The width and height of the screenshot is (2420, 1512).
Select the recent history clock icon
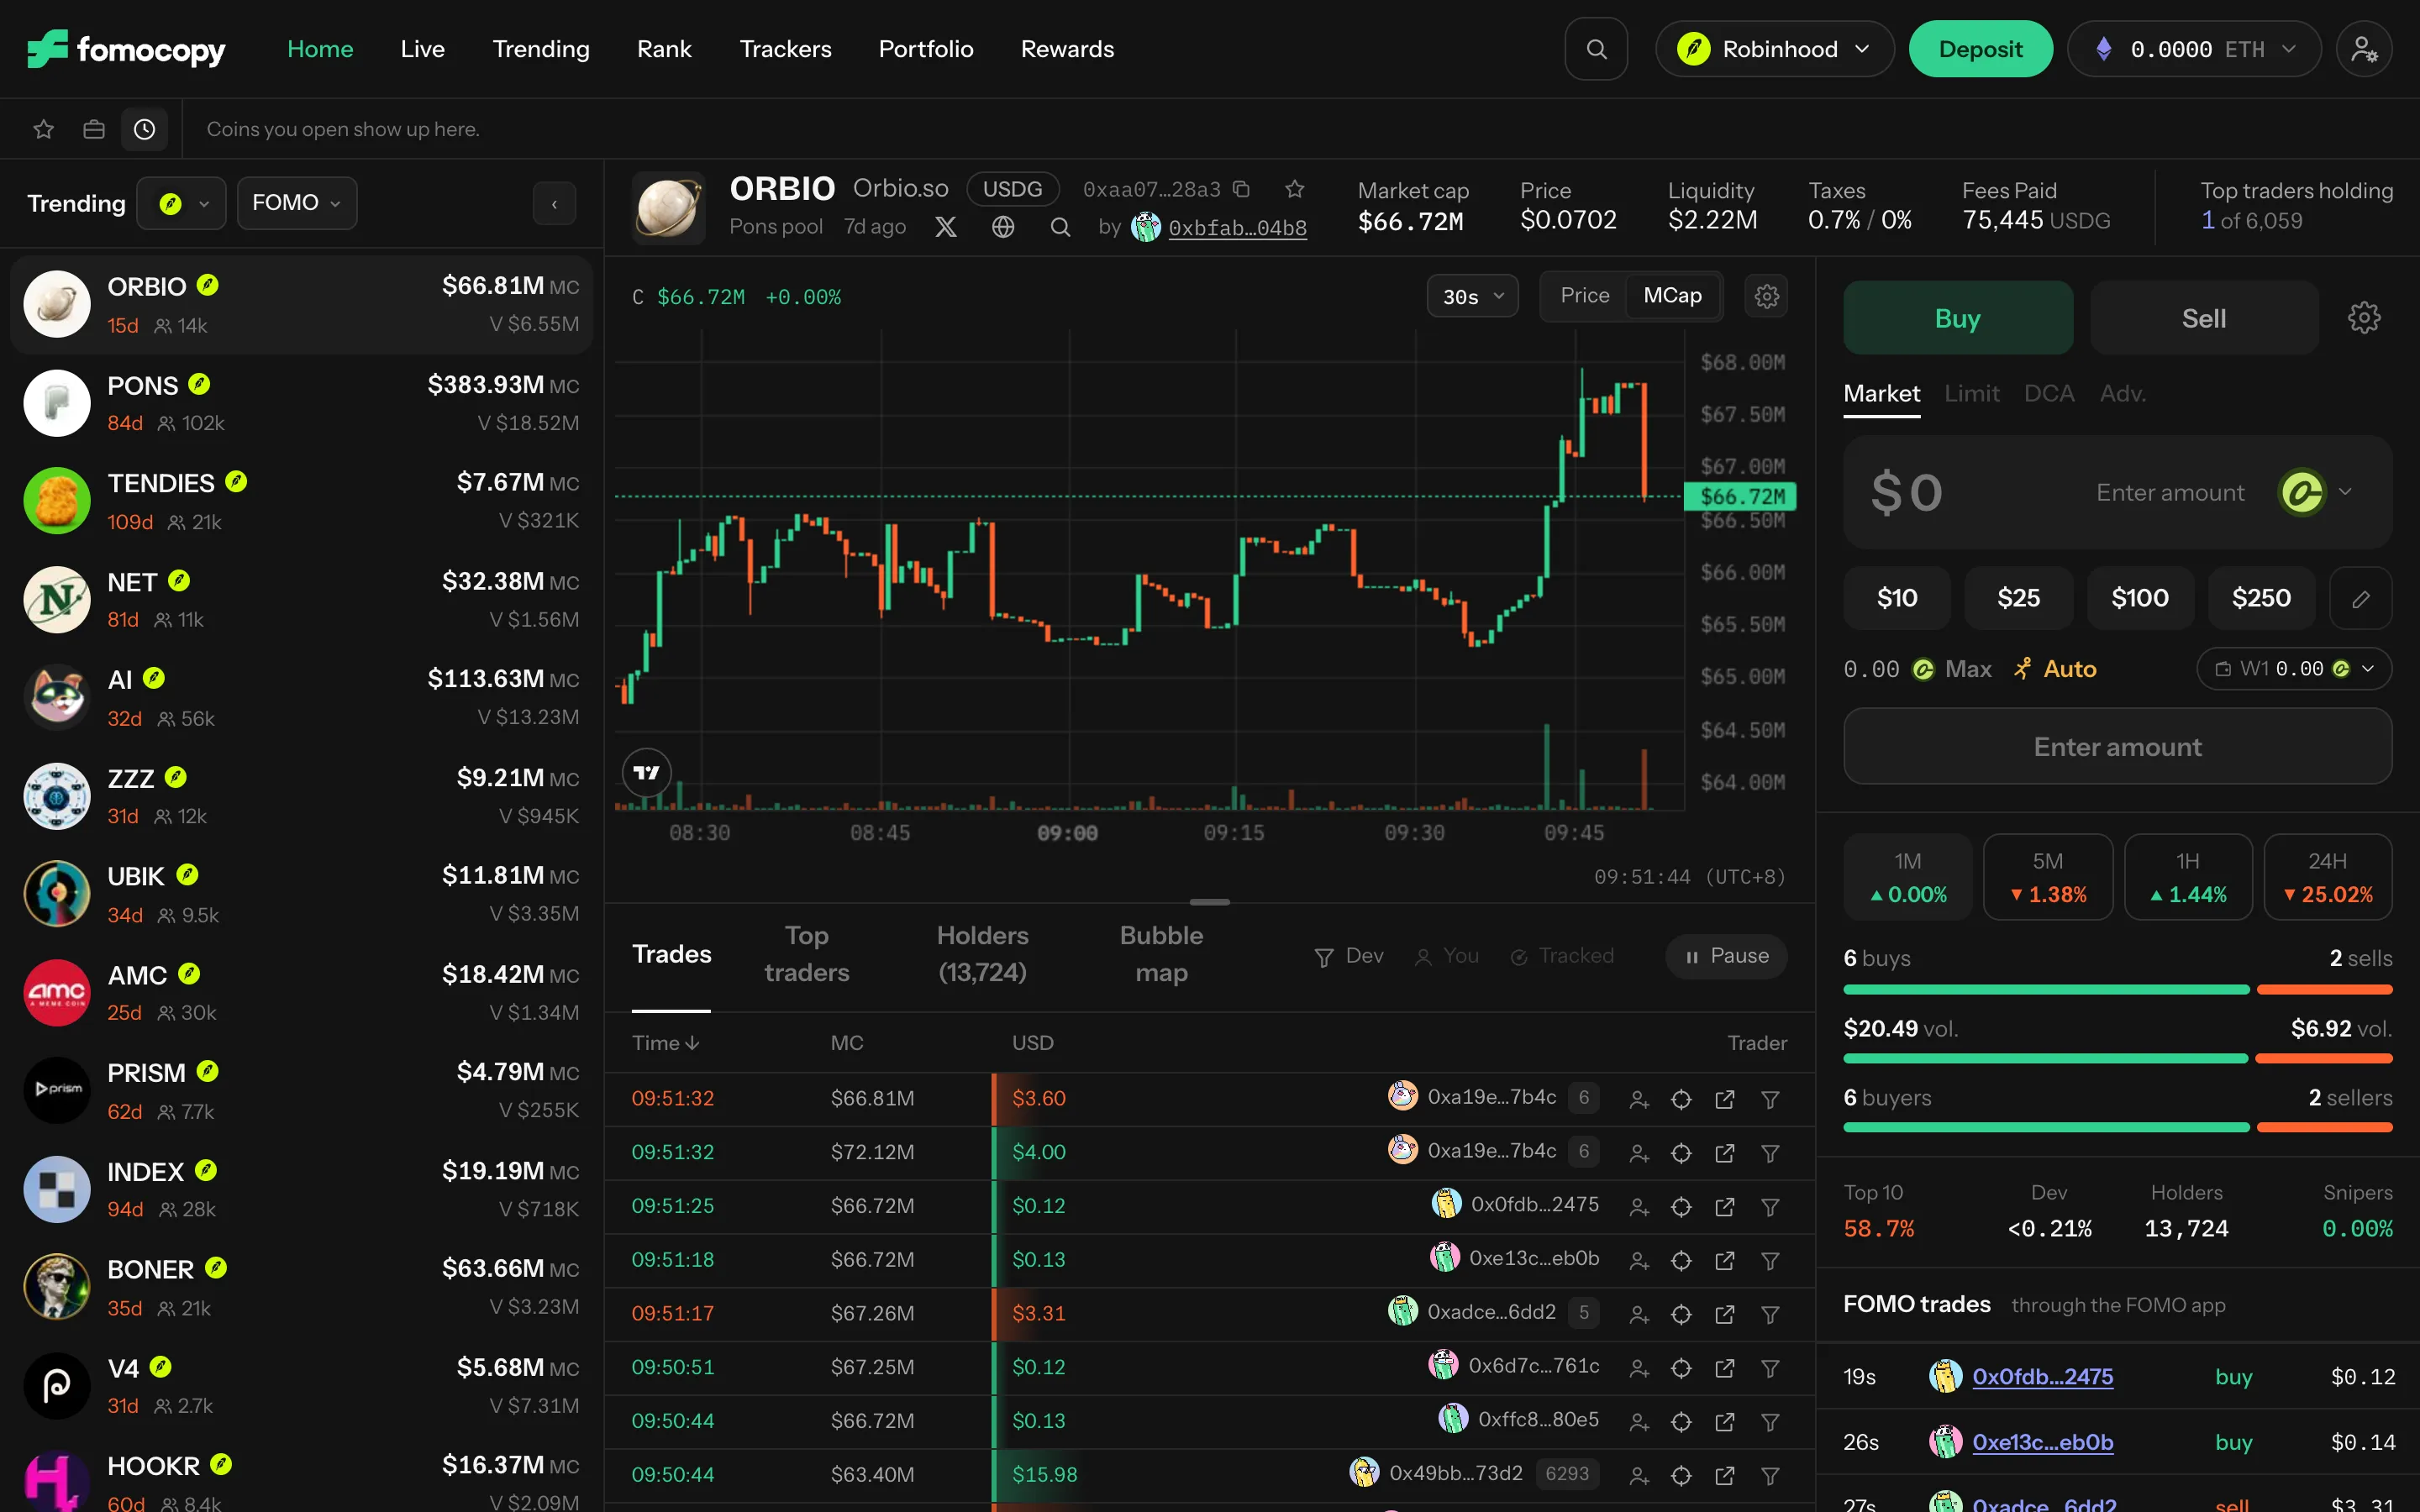click(144, 129)
